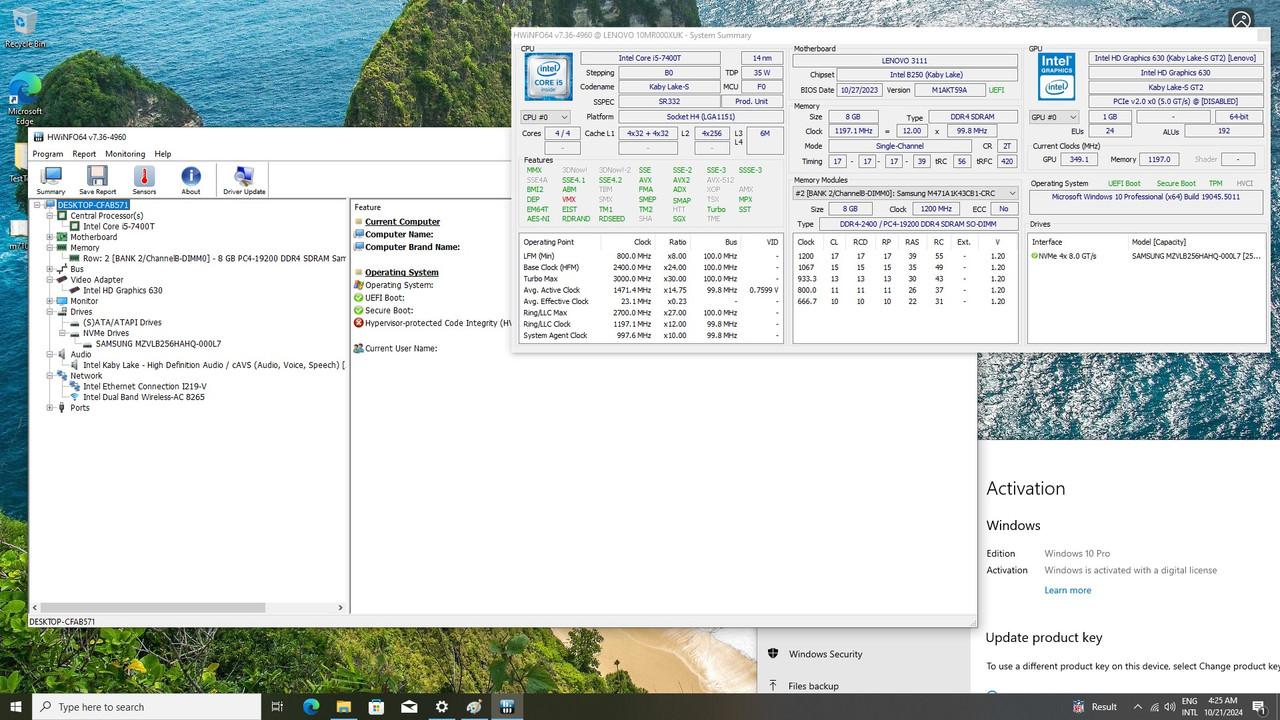The image size is (1280, 720).
Task: Select Intel Core i5-7400T tree item
Action: pyautogui.click(x=119, y=226)
